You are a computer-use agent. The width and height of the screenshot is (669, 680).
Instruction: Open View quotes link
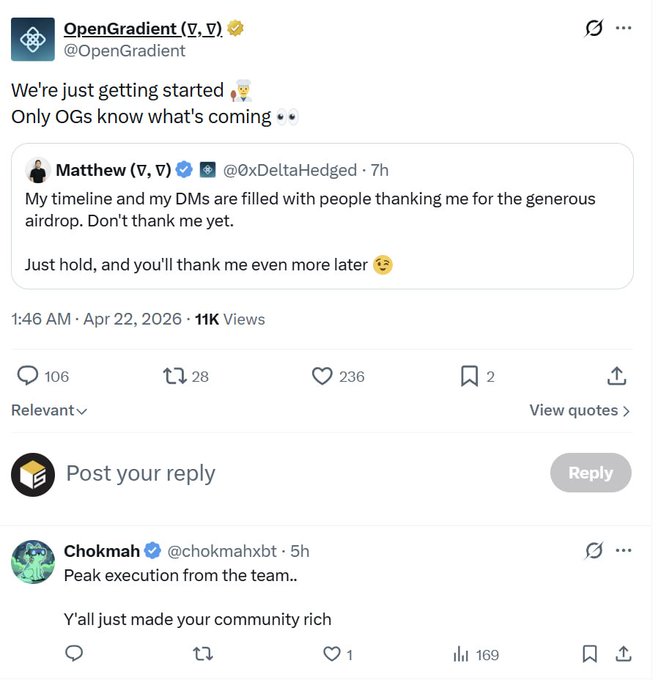[579, 410]
